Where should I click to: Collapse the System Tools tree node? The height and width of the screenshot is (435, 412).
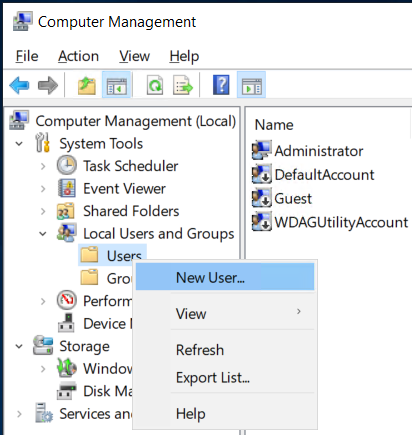[19, 144]
